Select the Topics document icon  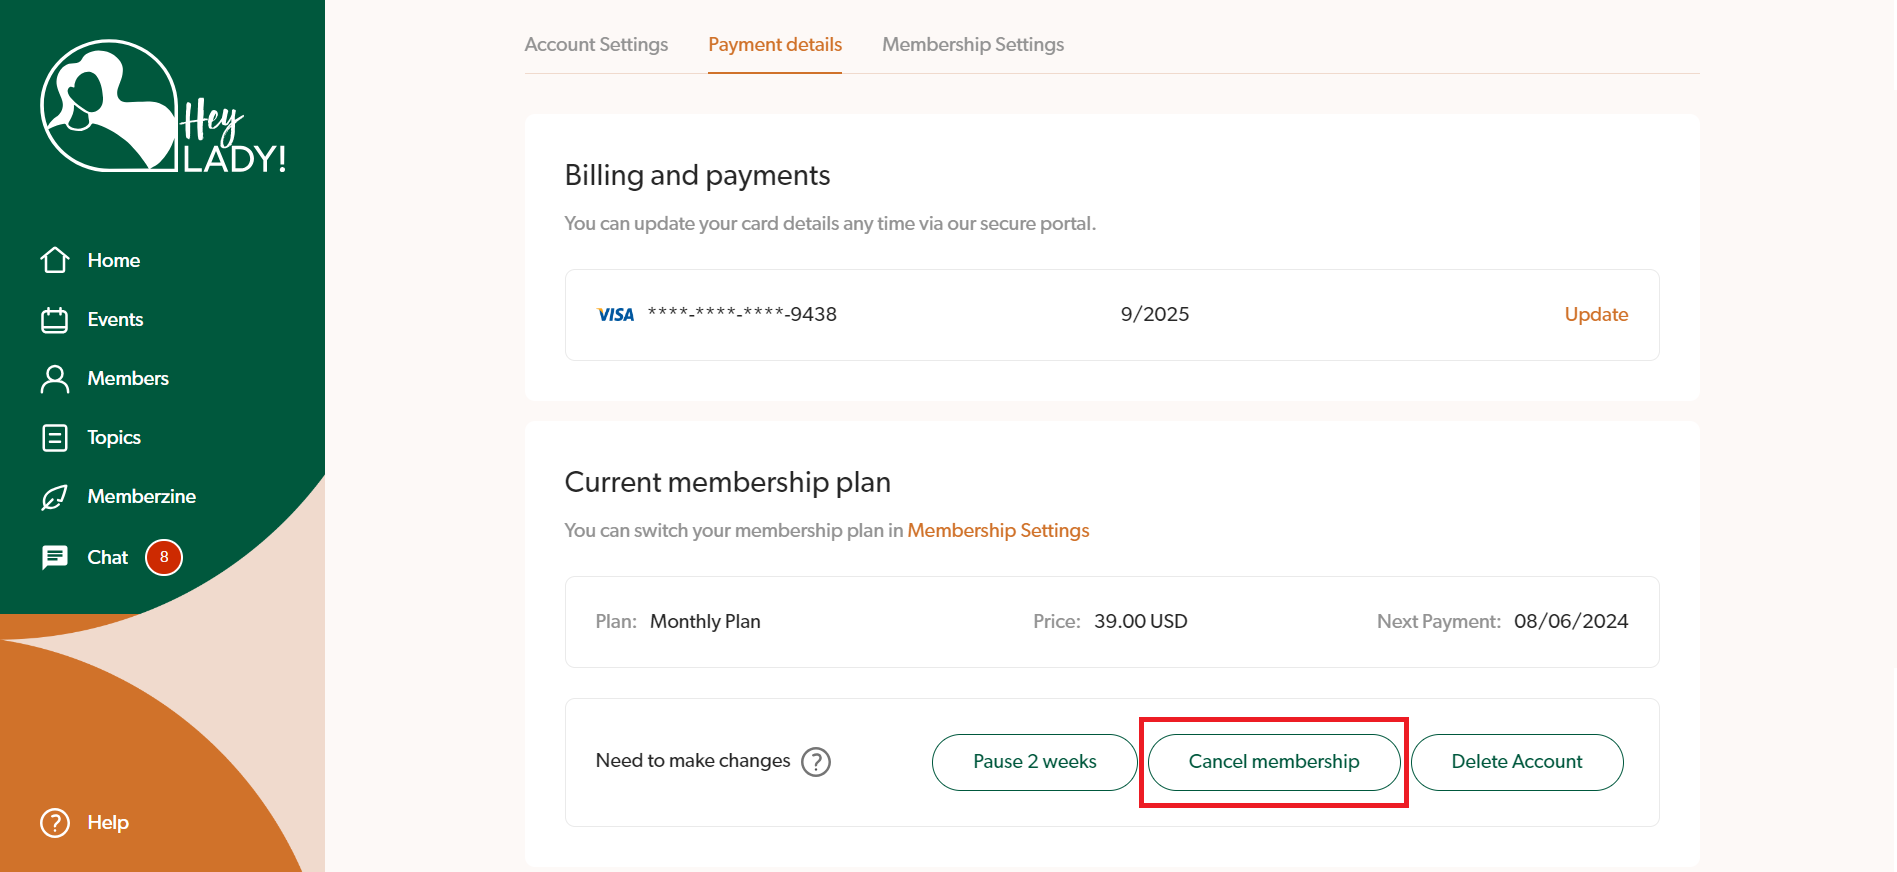(x=55, y=438)
